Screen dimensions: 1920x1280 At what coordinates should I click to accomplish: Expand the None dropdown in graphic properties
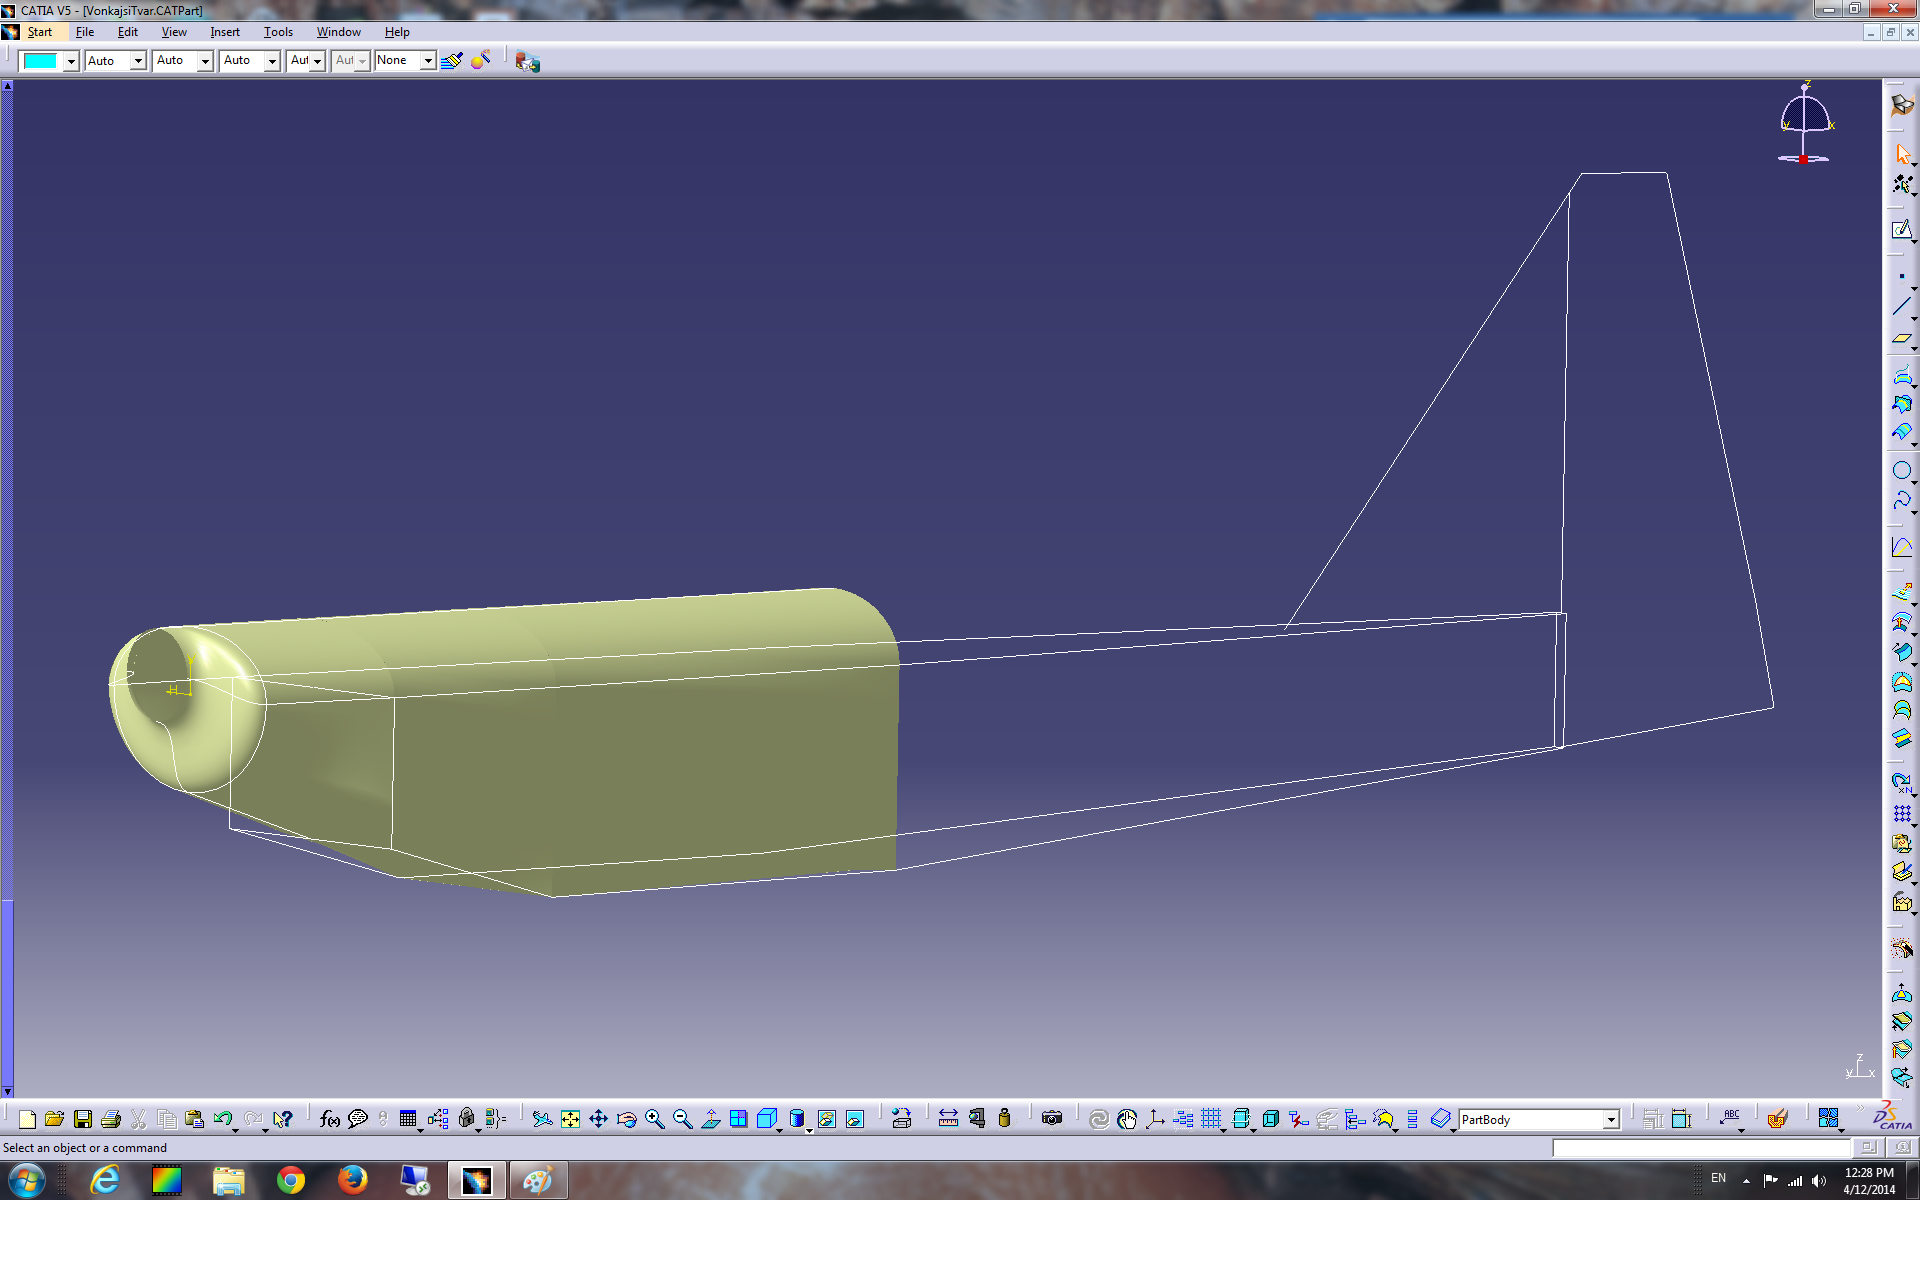tap(428, 61)
